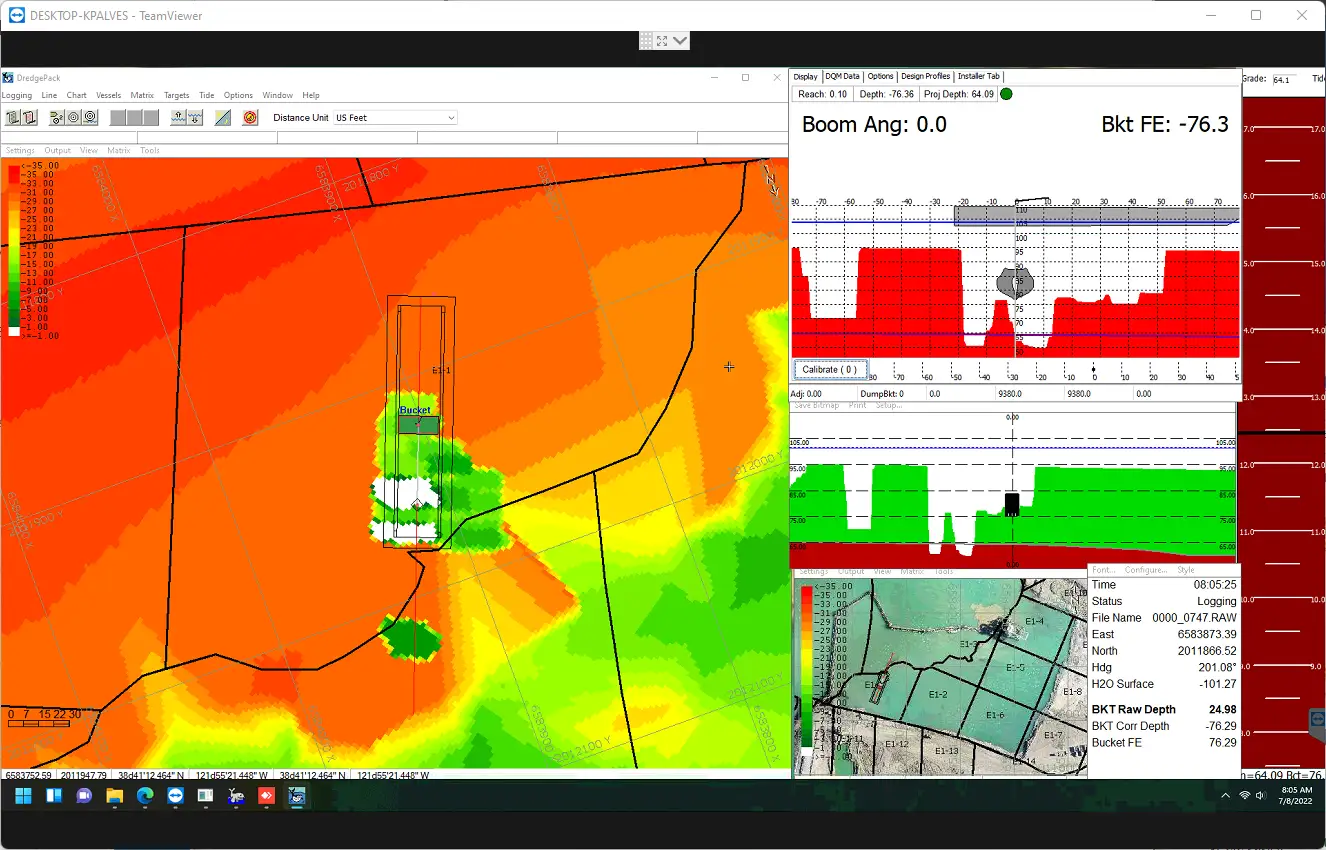Image resolution: width=1326 pixels, height=850 pixels.
Task: Click the tide down arrow toolbar icon
Action: 194,118
